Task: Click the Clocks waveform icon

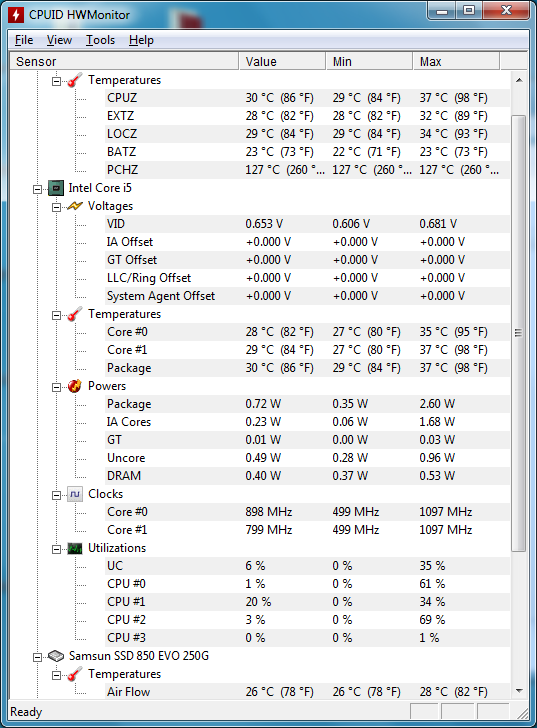Action: pyautogui.click(x=75, y=494)
